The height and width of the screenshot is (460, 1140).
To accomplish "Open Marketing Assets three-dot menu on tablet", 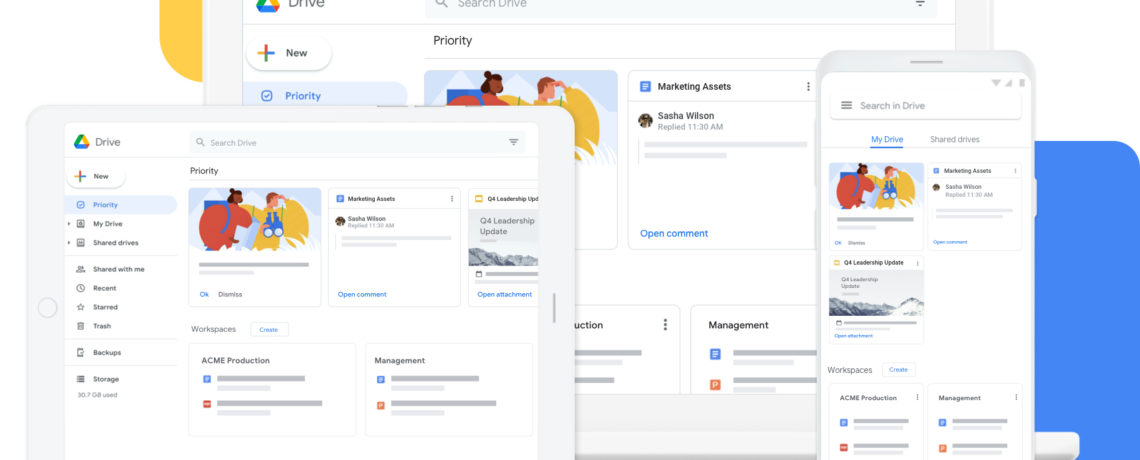I will coord(451,199).
